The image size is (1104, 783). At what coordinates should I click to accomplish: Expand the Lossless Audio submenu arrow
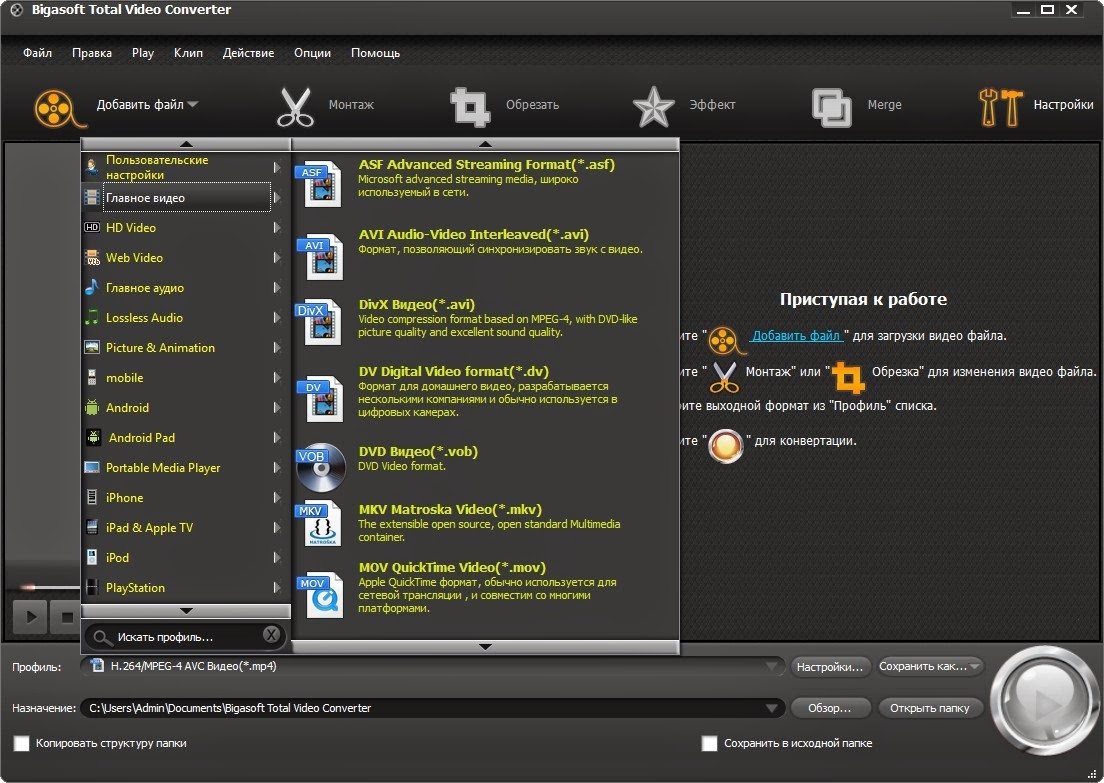coord(277,318)
